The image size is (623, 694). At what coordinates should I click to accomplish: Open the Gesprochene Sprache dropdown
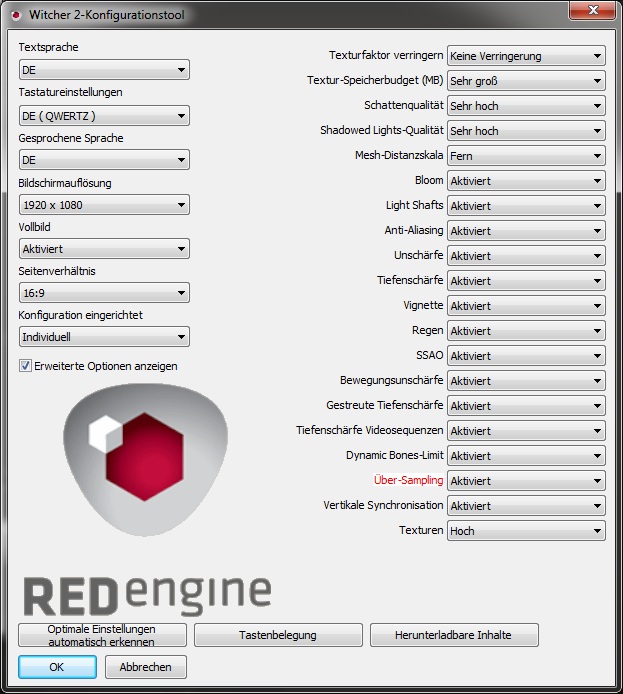tap(104, 160)
